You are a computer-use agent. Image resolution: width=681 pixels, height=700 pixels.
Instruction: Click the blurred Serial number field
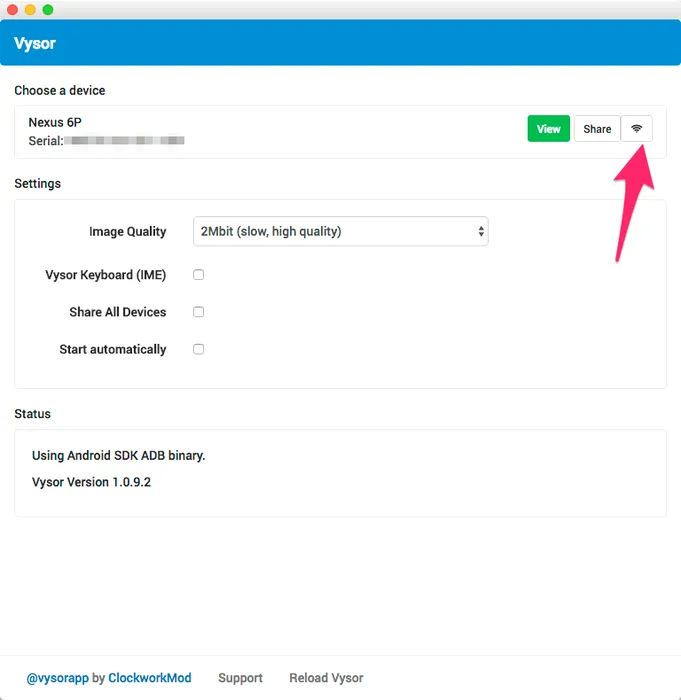click(124, 141)
